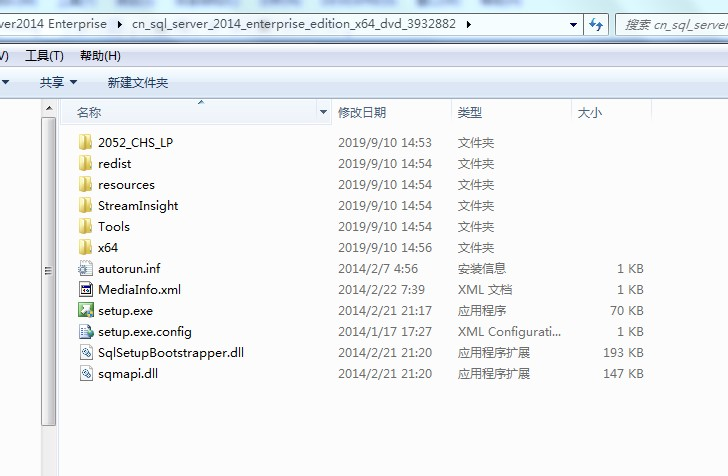Click the setup.exe installer icon
728x476 pixels.
[85, 310]
